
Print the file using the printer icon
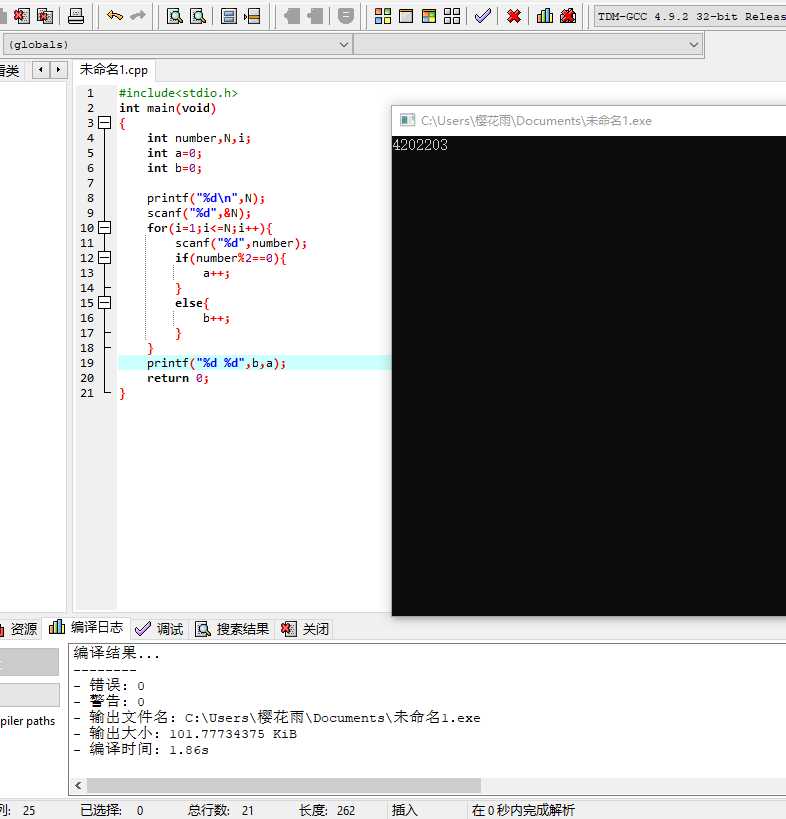pos(76,16)
